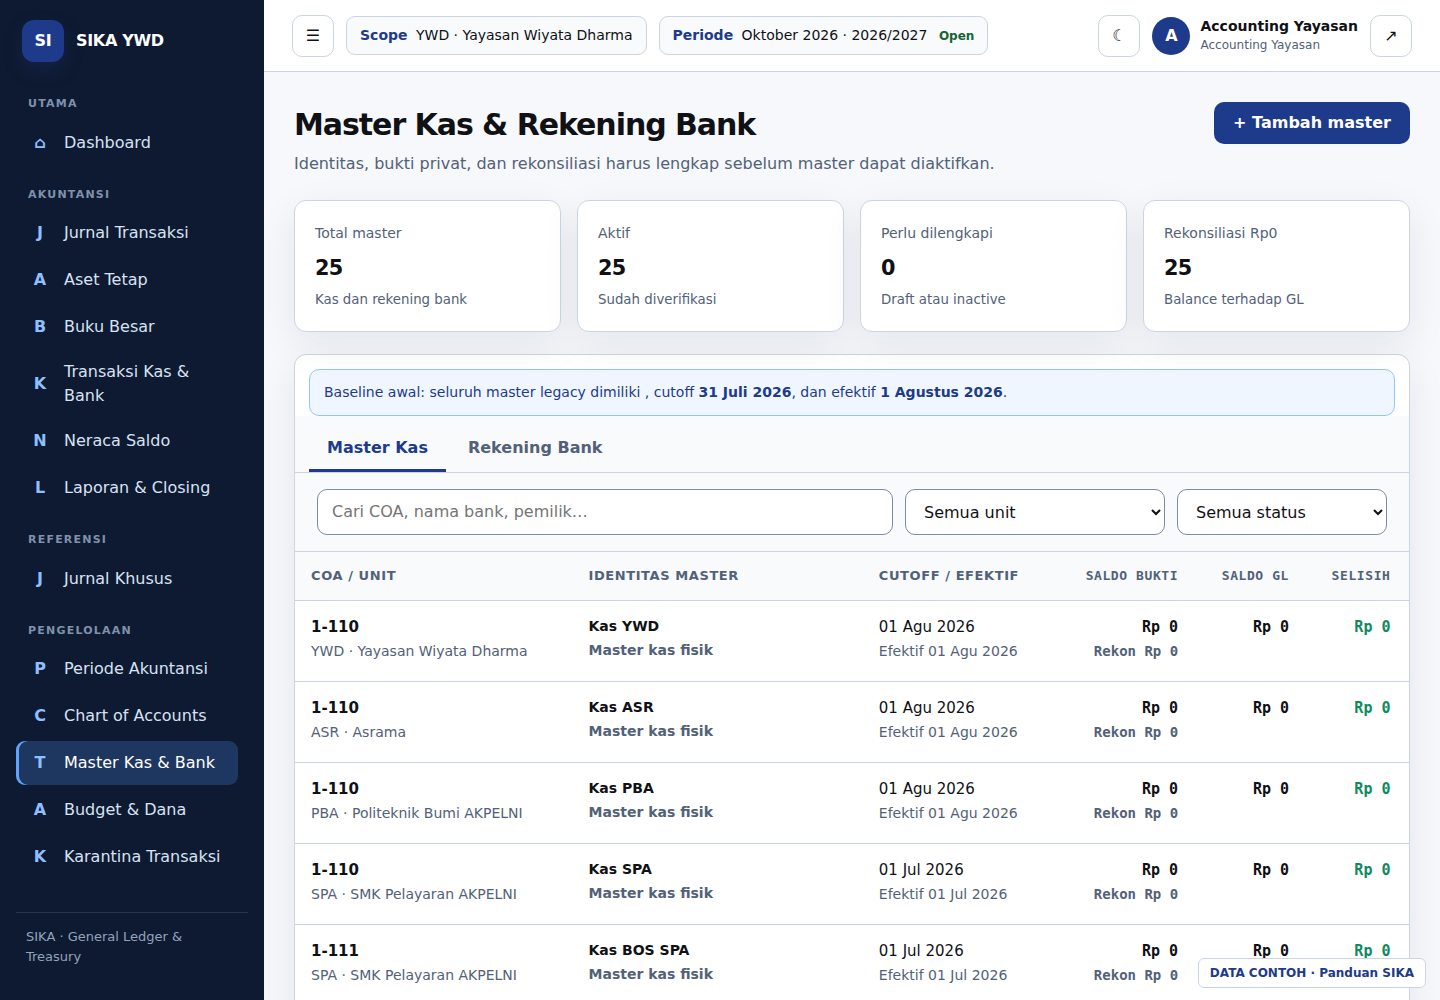Select the Kas ASR row
The height and width of the screenshot is (1000, 1440).
(852, 722)
